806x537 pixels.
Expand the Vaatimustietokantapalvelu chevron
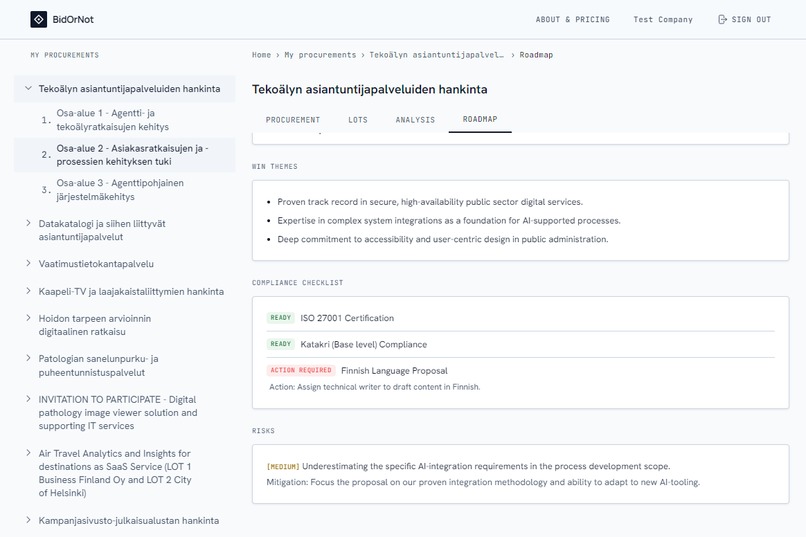click(28, 263)
